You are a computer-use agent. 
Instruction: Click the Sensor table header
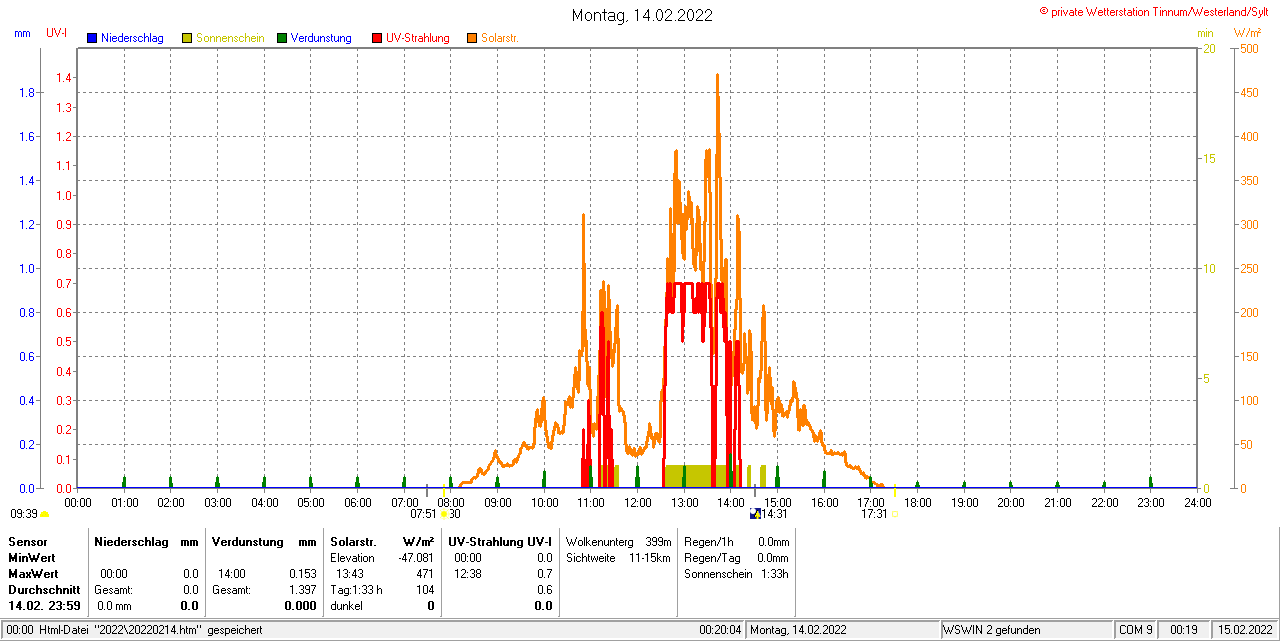pyautogui.click(x=27, y=541)
